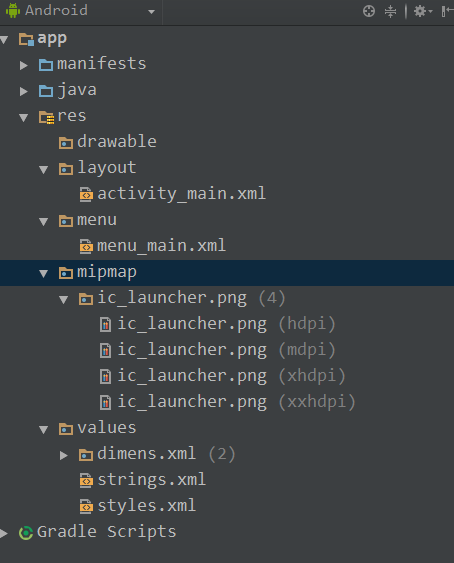Image resolution: width=454 pixels, height=563 pixels.
Task: Click the Android robot icon
Action: [13, 10]
